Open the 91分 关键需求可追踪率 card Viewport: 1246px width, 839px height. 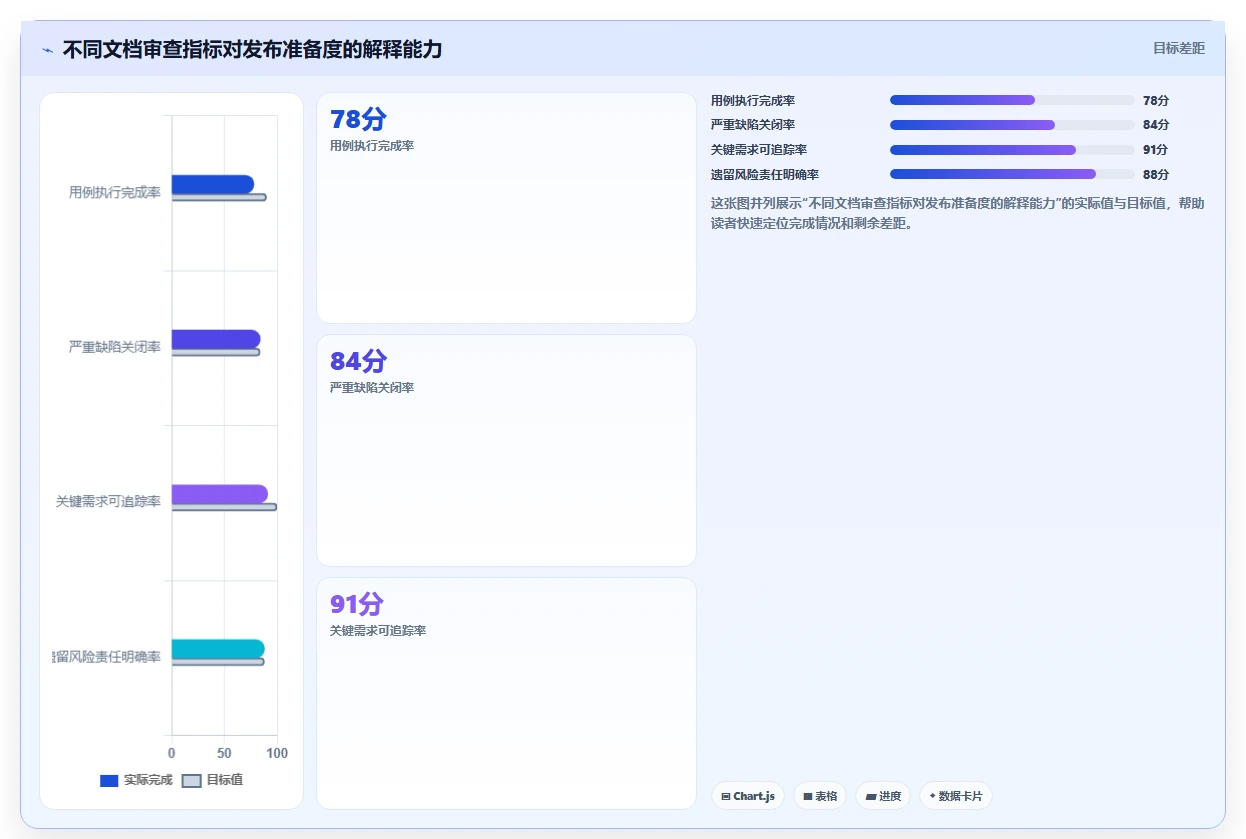point(506,693)
